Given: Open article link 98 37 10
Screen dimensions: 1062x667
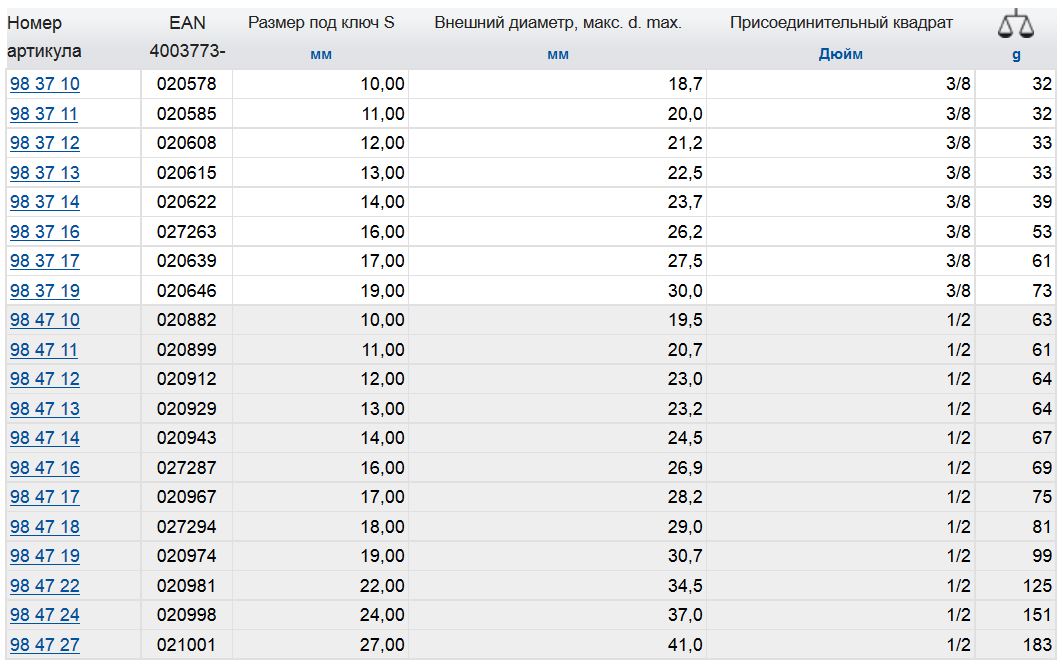Looking at the screenshot, I should click(x=45, y=84).
